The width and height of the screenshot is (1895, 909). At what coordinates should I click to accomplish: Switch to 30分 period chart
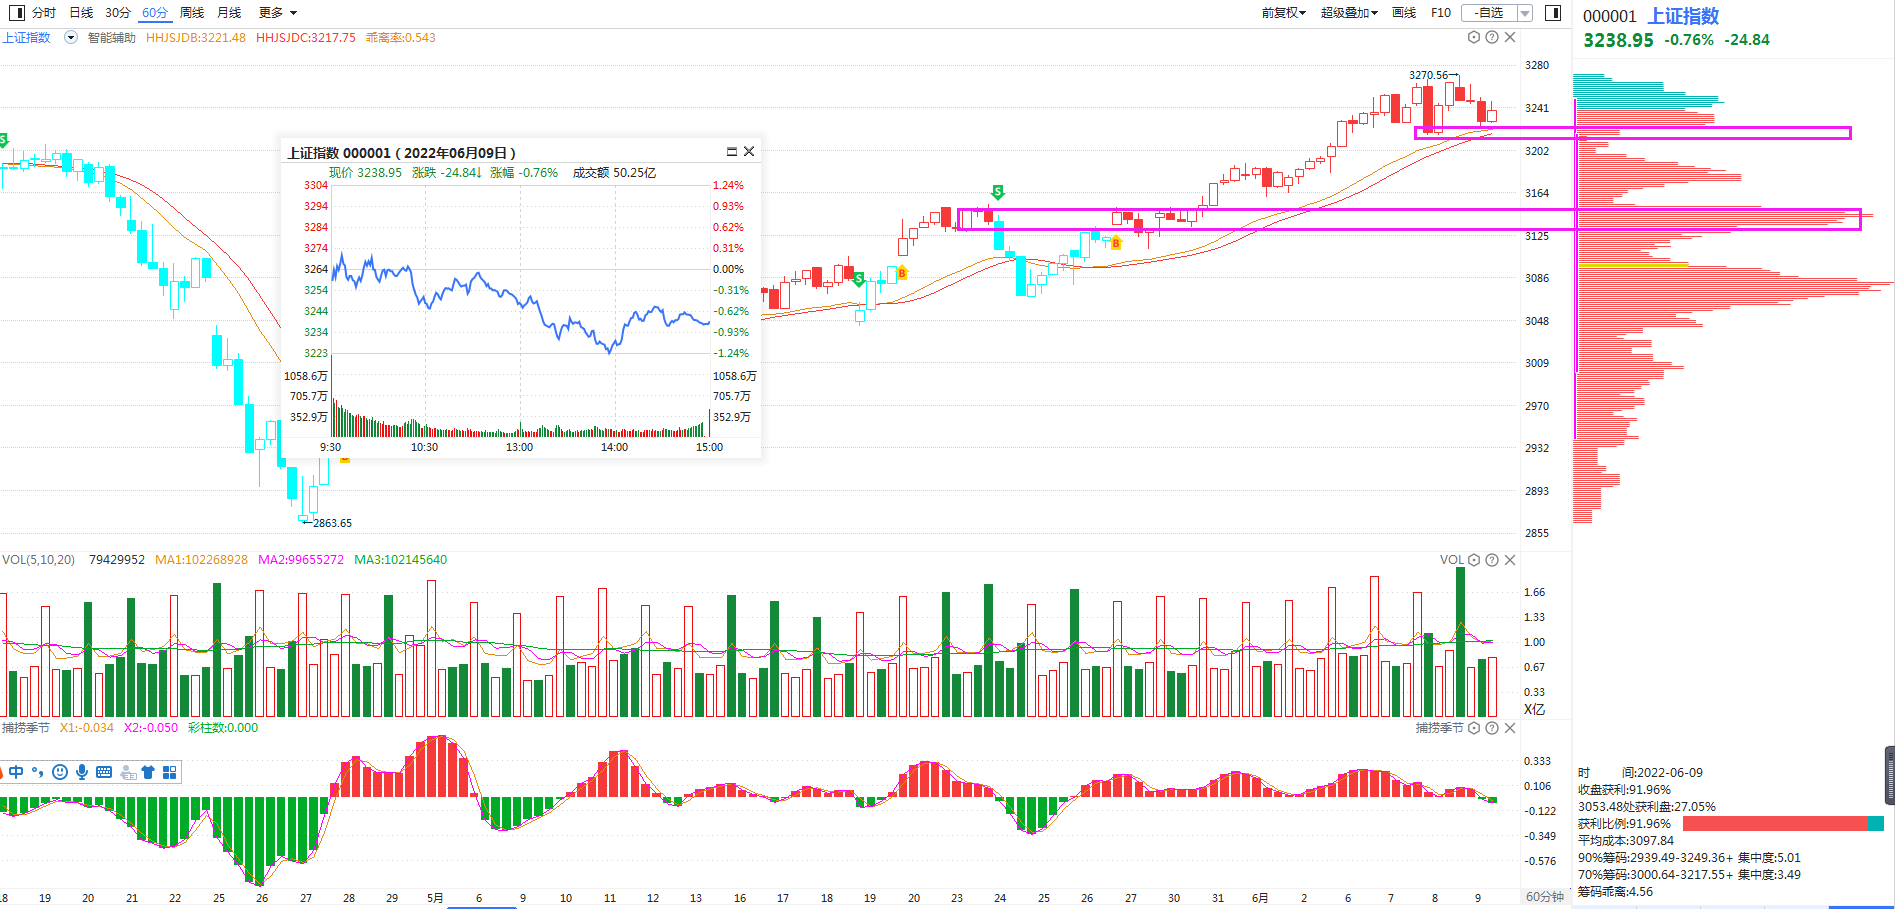[118, 13]
